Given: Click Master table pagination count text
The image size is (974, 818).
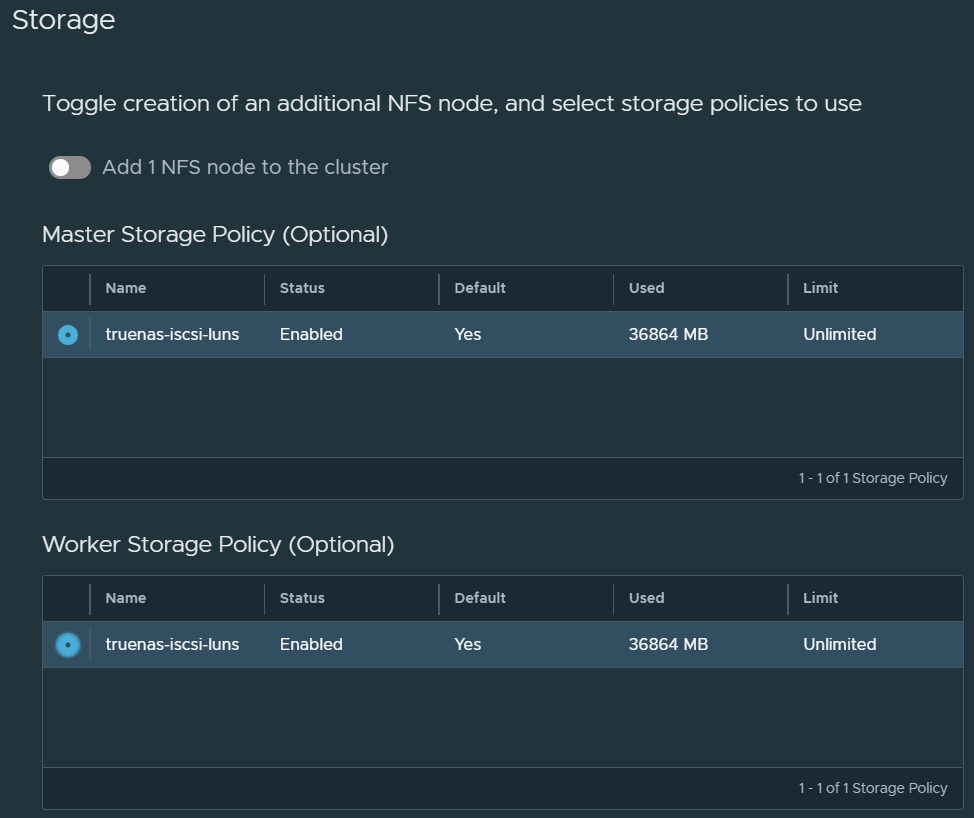Looking at the screenshot, I should pyautogui.click(x=872, y=478).
